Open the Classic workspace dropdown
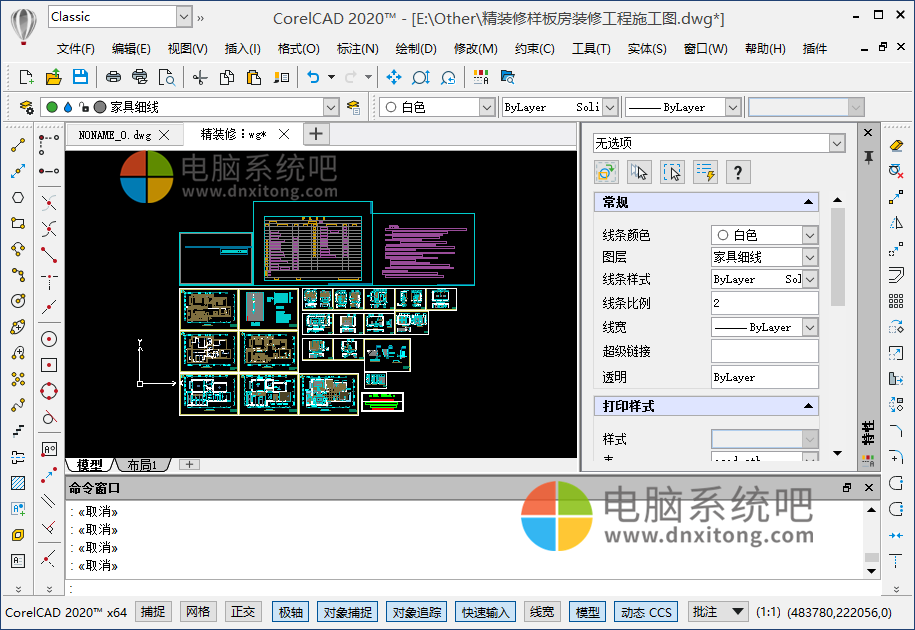Viewport: 915px width, 630px height. tap(184, 17)
